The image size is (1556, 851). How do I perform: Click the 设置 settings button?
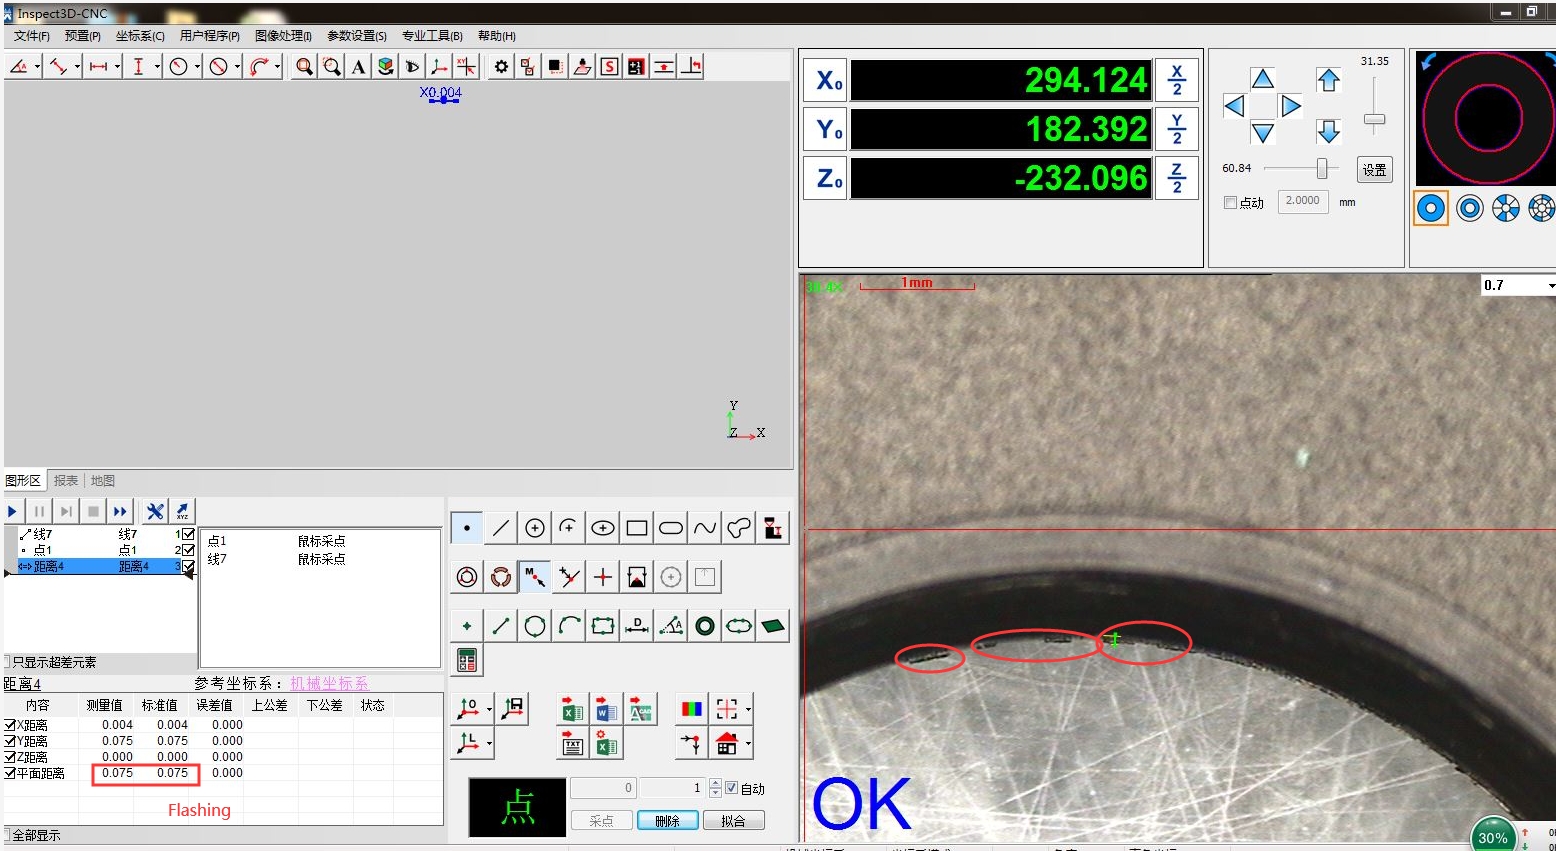(1374, 170)
